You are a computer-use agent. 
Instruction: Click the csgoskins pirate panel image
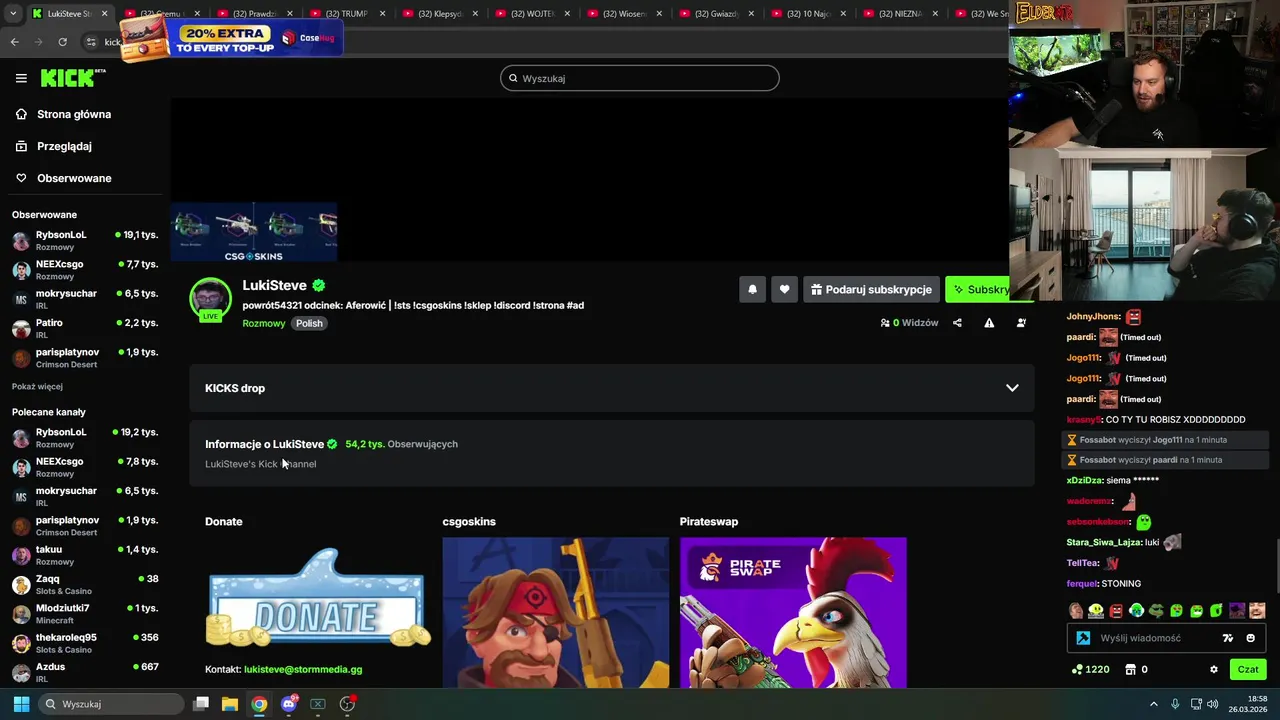pos(555,612)
